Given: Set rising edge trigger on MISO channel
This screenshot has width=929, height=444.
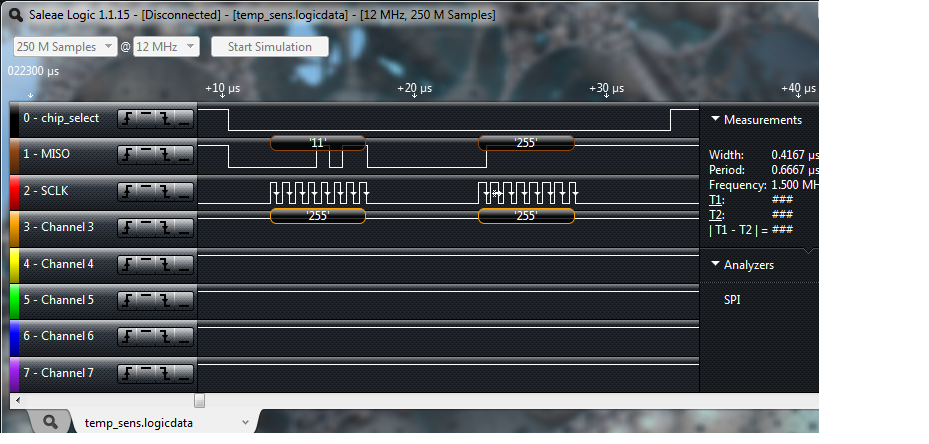Looking at the screenshot, I should pyautogui.click(x=127, y=155).
